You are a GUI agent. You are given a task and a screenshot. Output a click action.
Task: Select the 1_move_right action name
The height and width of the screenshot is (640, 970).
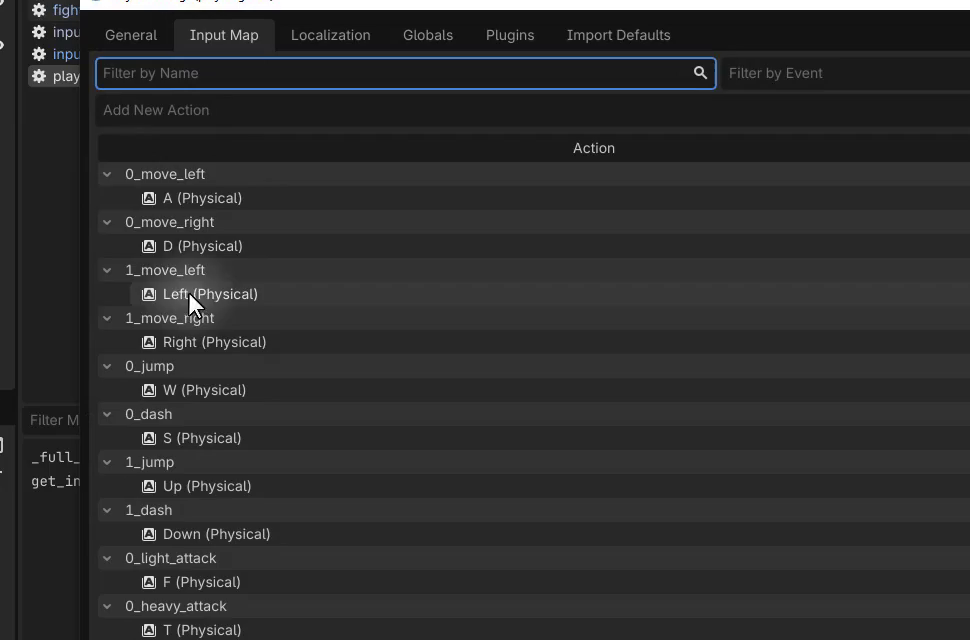click(x=170, y=318)
